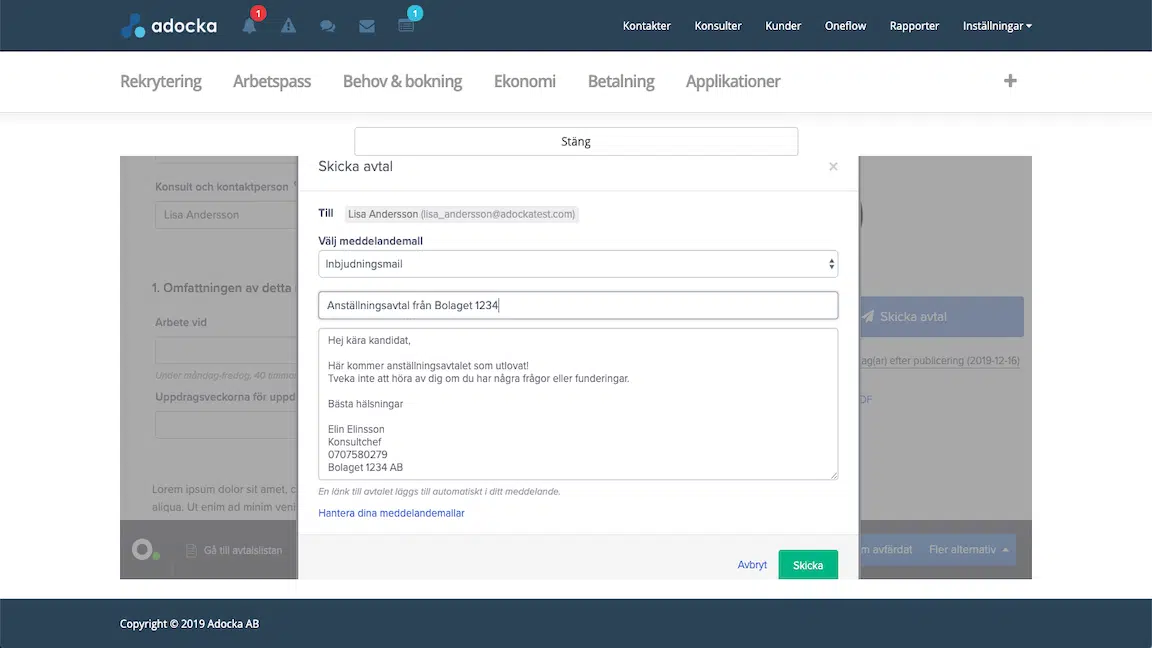Click the 'Välj meddelandemall' label
1152x648 pixels.
370,241
